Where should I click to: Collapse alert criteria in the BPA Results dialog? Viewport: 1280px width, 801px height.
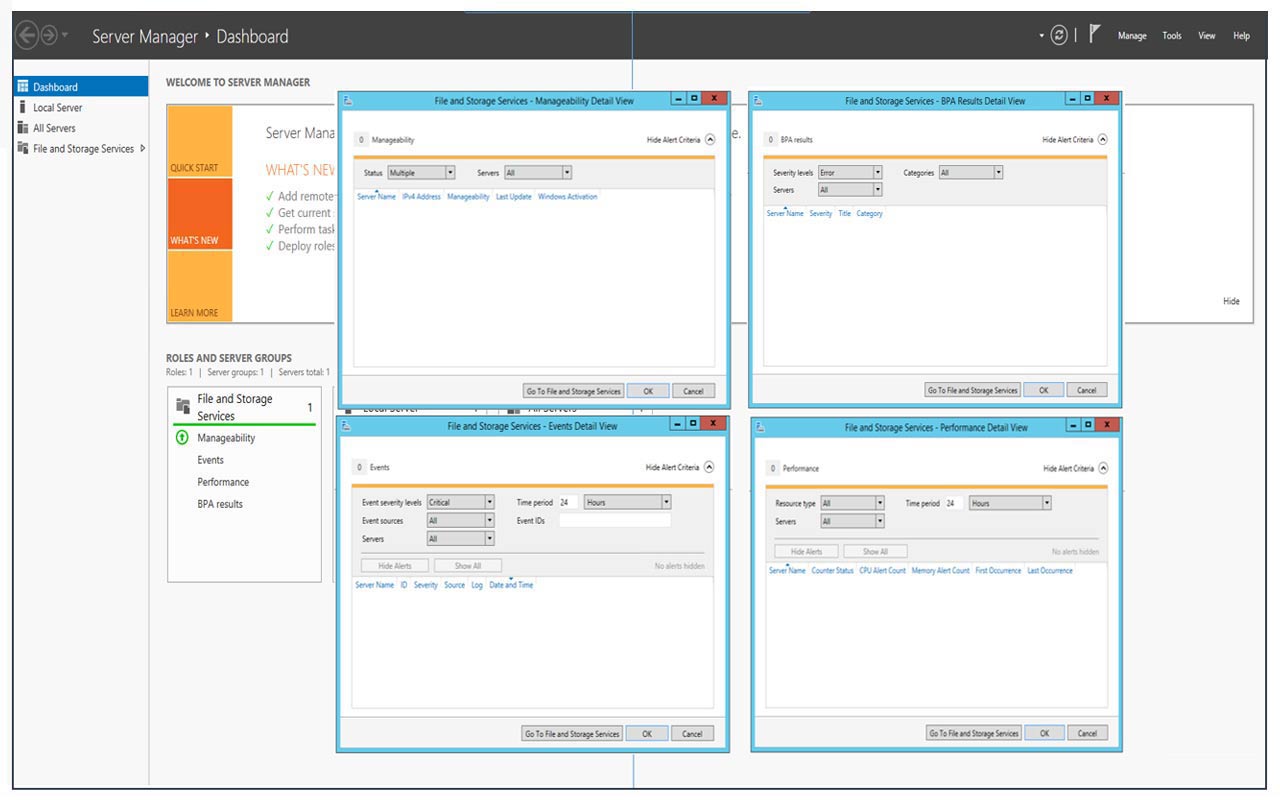coord(1103,140)
